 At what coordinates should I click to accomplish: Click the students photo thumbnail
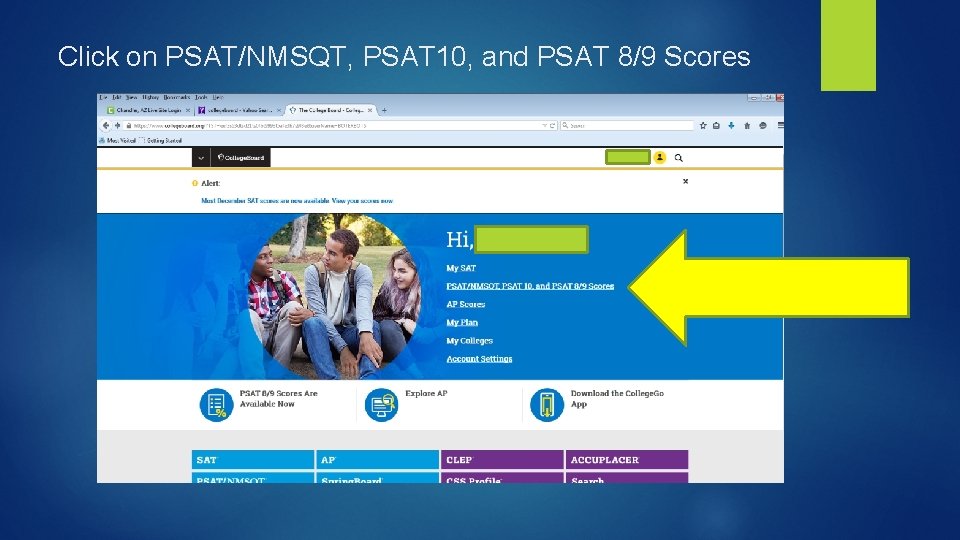(x=334, y=297)
